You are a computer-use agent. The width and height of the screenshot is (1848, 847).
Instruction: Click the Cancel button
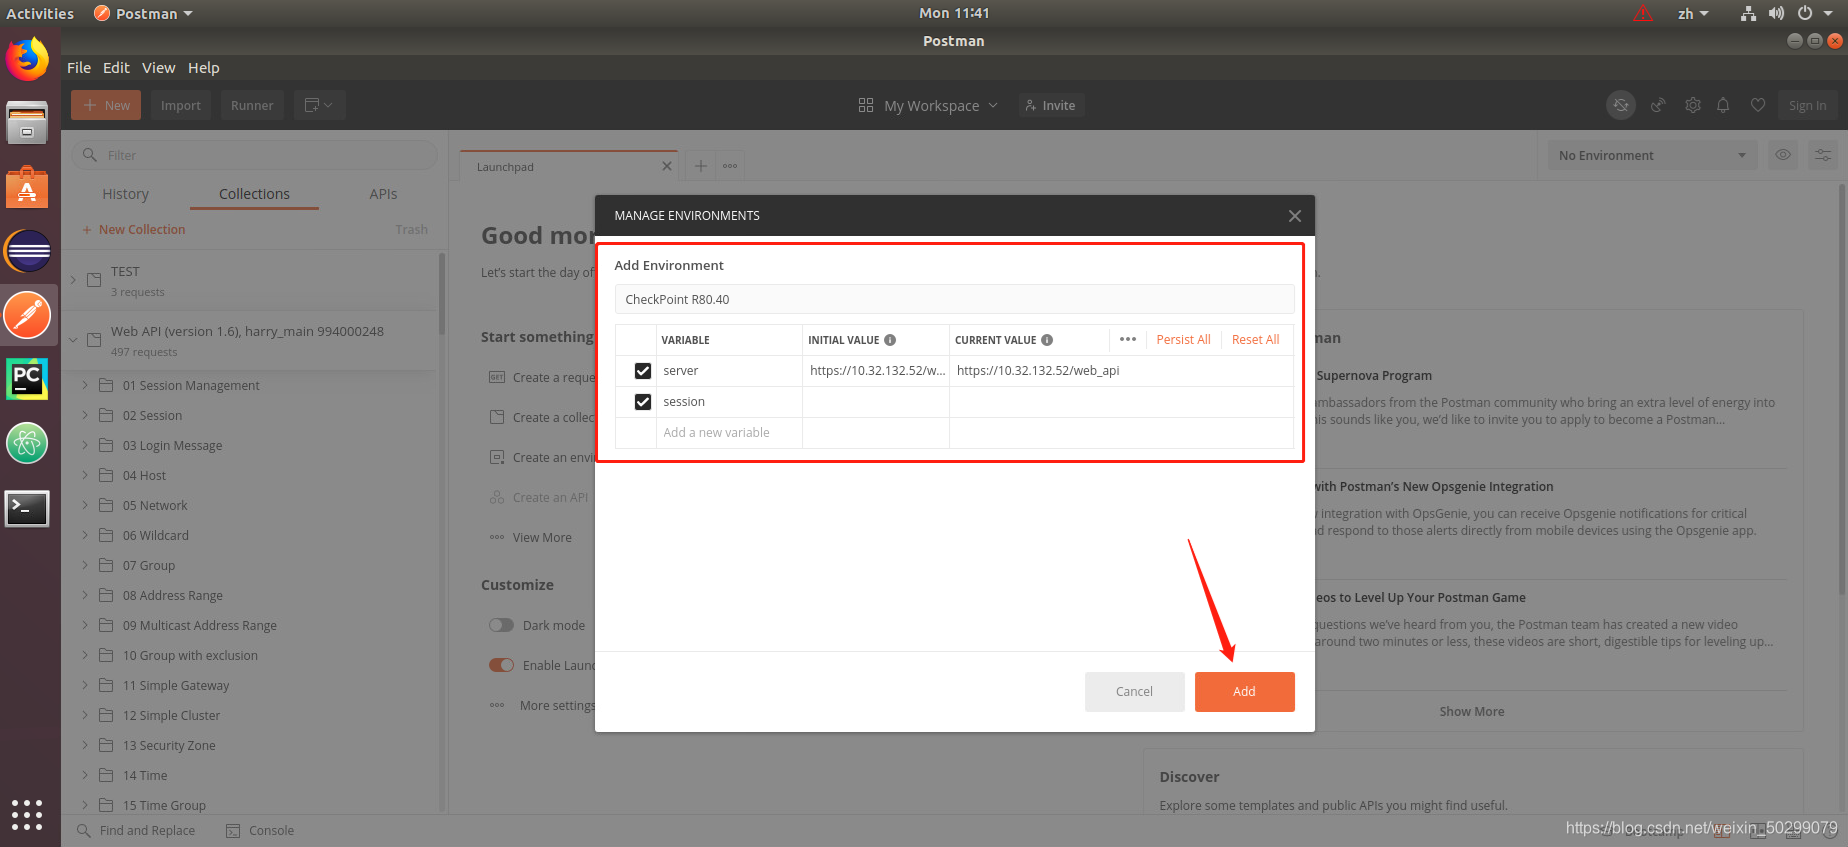tap(1134, 692)
